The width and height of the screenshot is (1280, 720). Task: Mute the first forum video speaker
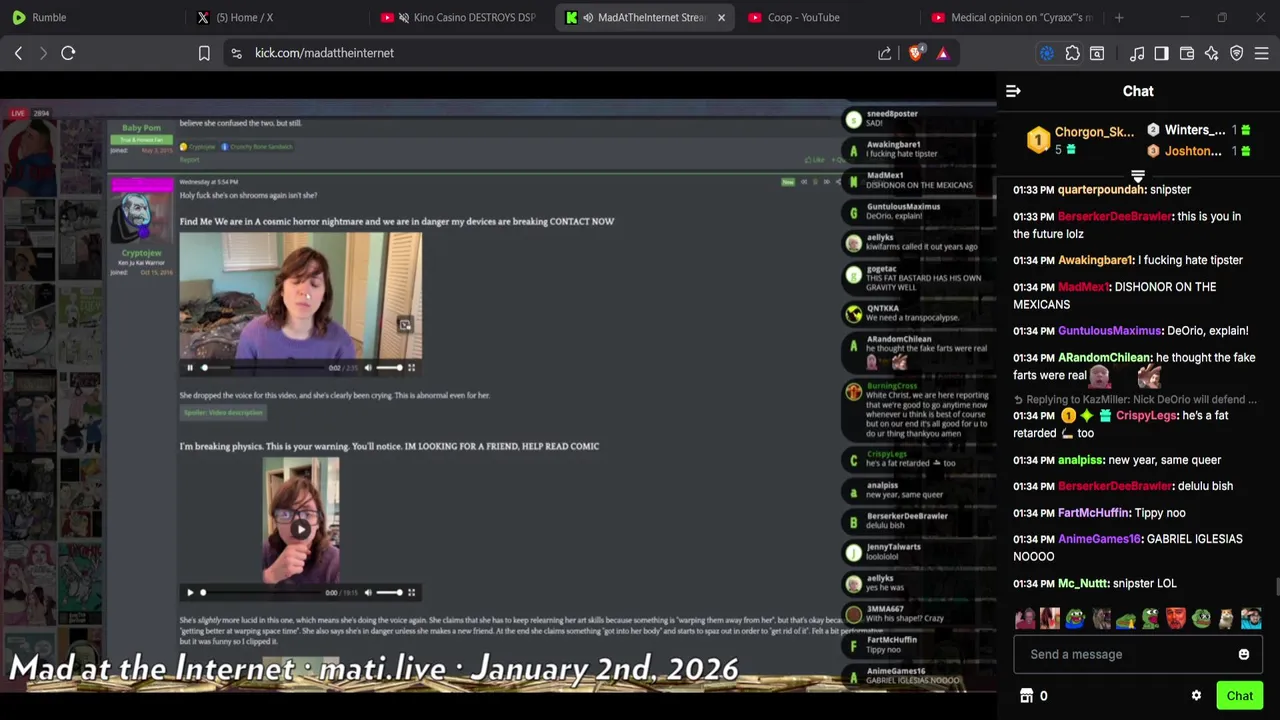pyautogui.click(x=368, y=368)
